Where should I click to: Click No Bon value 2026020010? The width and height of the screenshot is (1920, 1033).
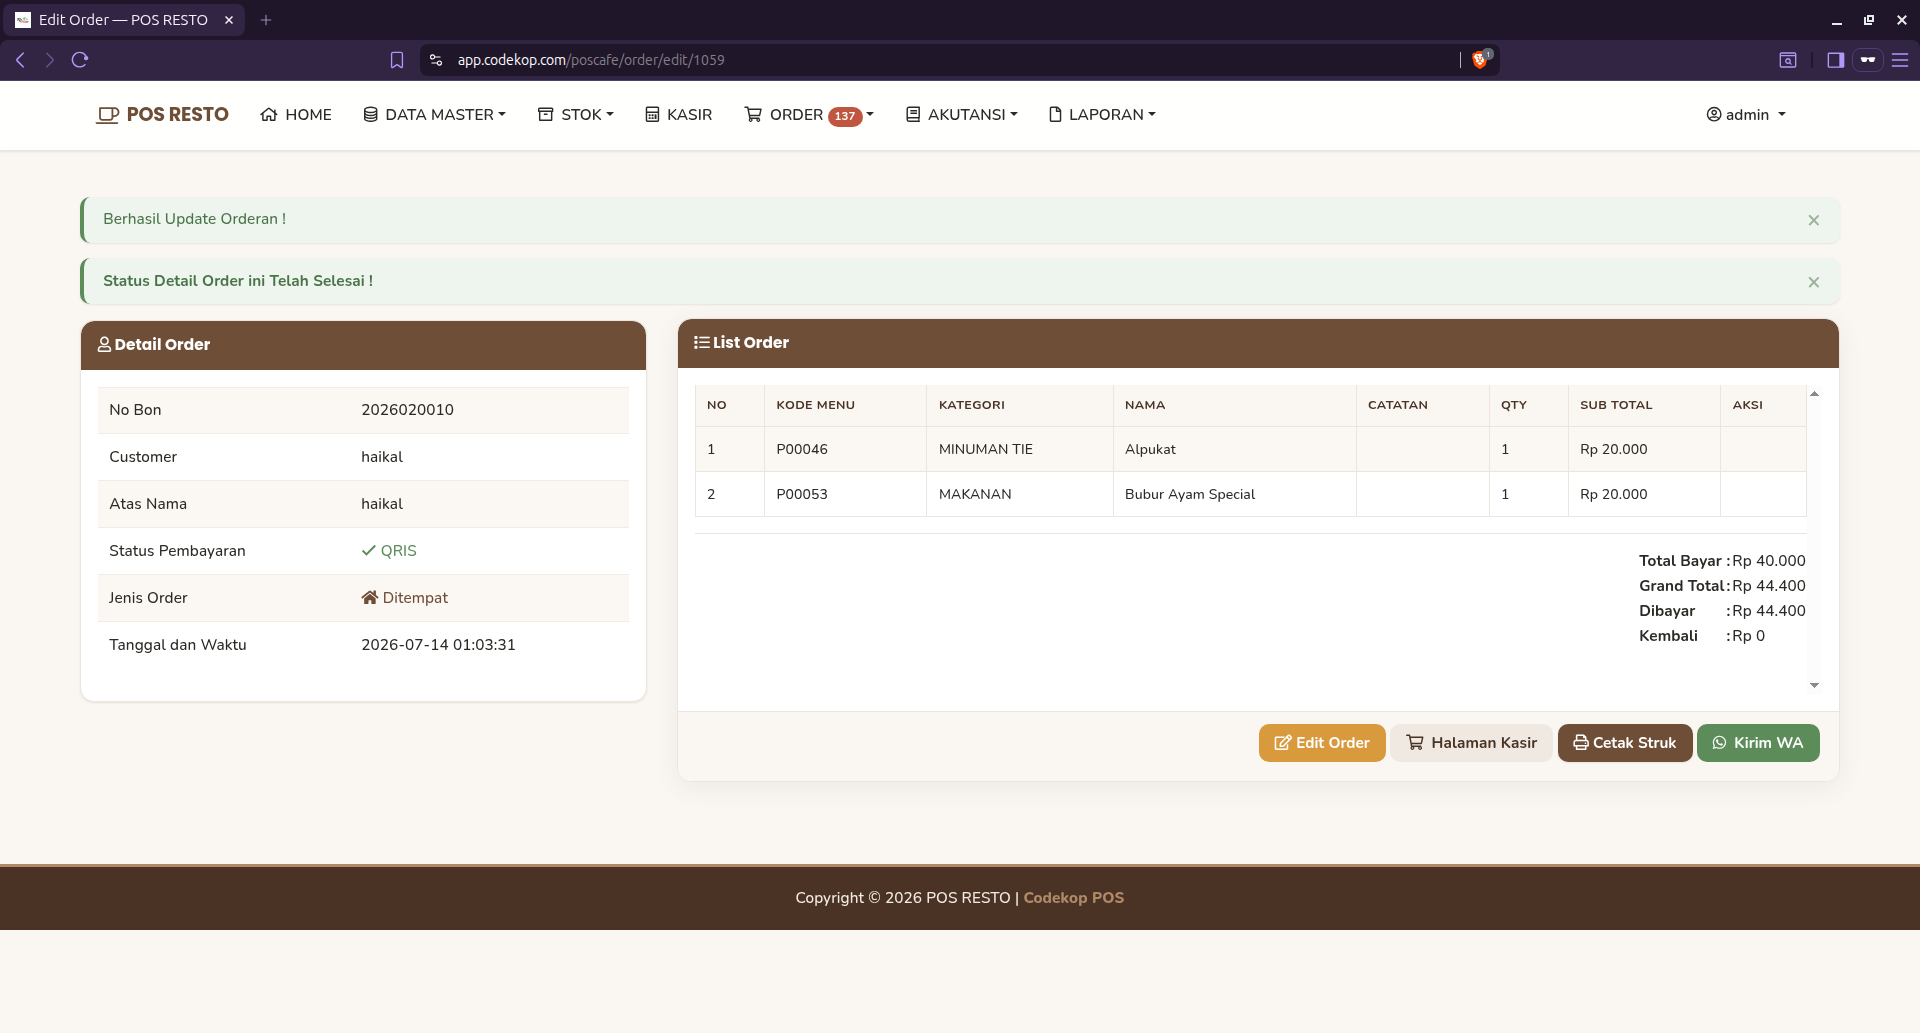point(407,410)
